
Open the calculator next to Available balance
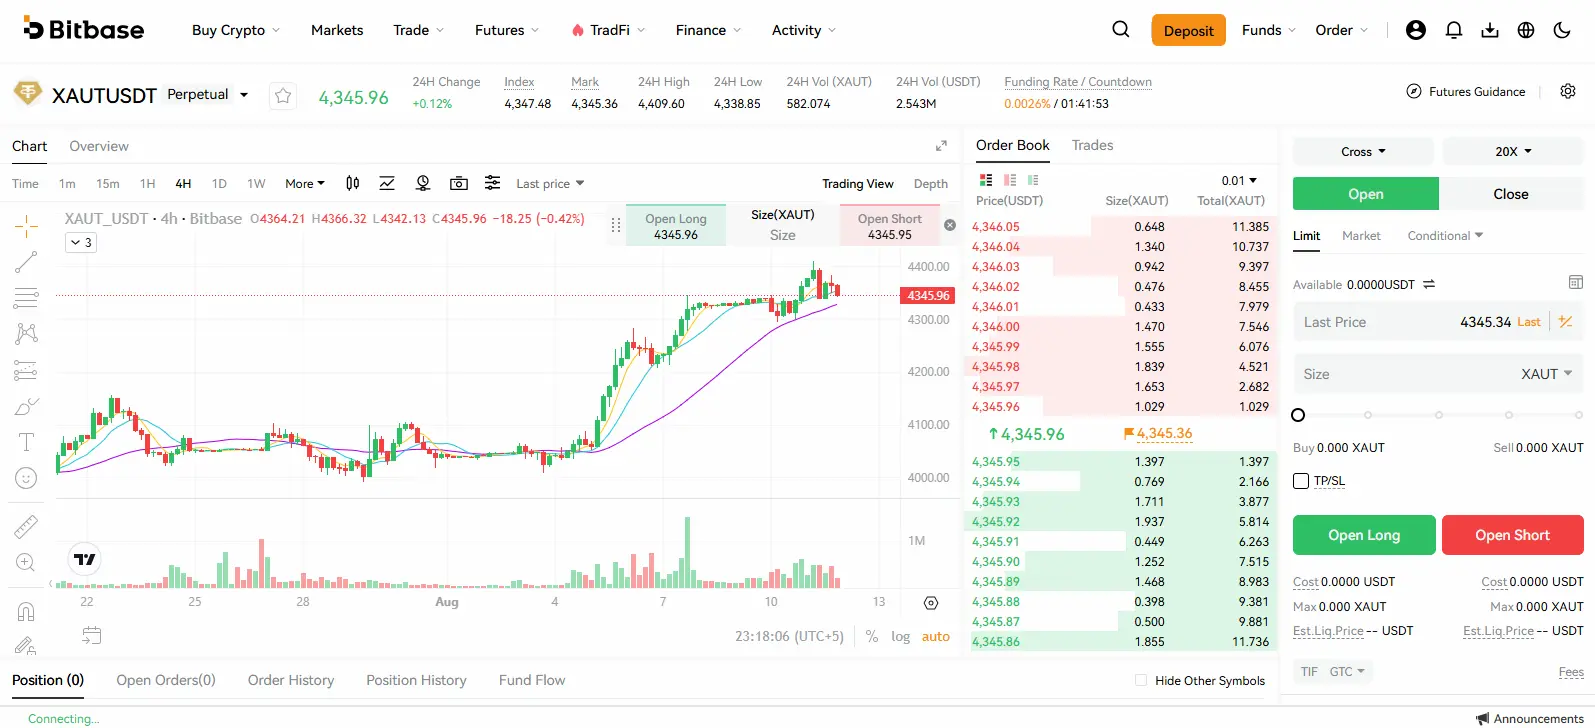click(x=1576, y=283)
